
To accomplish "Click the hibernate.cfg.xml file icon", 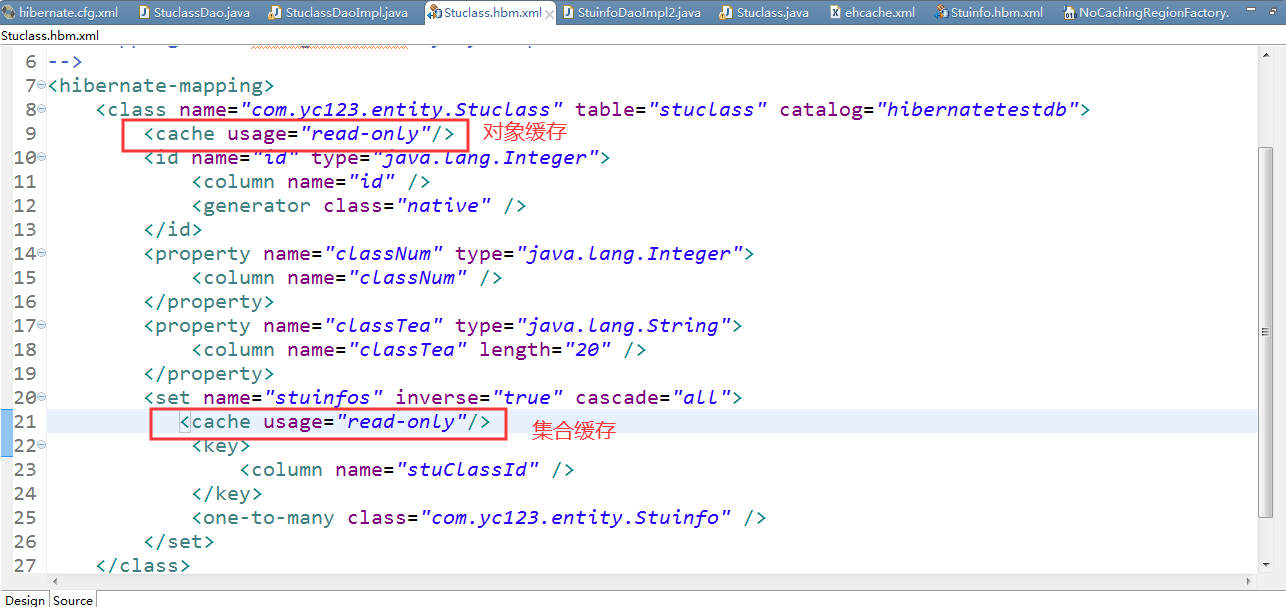I will [10, 13].
